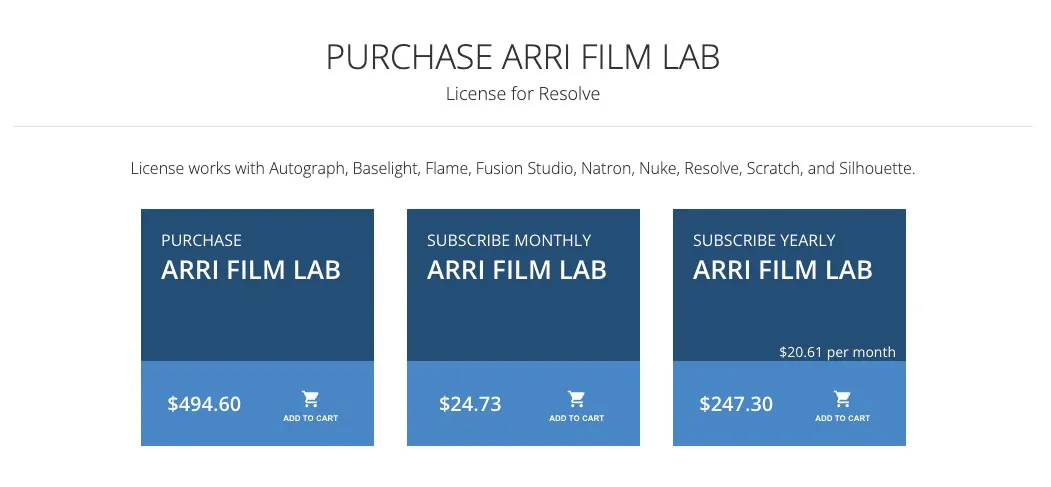Click the cart icon beside $247.30

pos(842,400)
